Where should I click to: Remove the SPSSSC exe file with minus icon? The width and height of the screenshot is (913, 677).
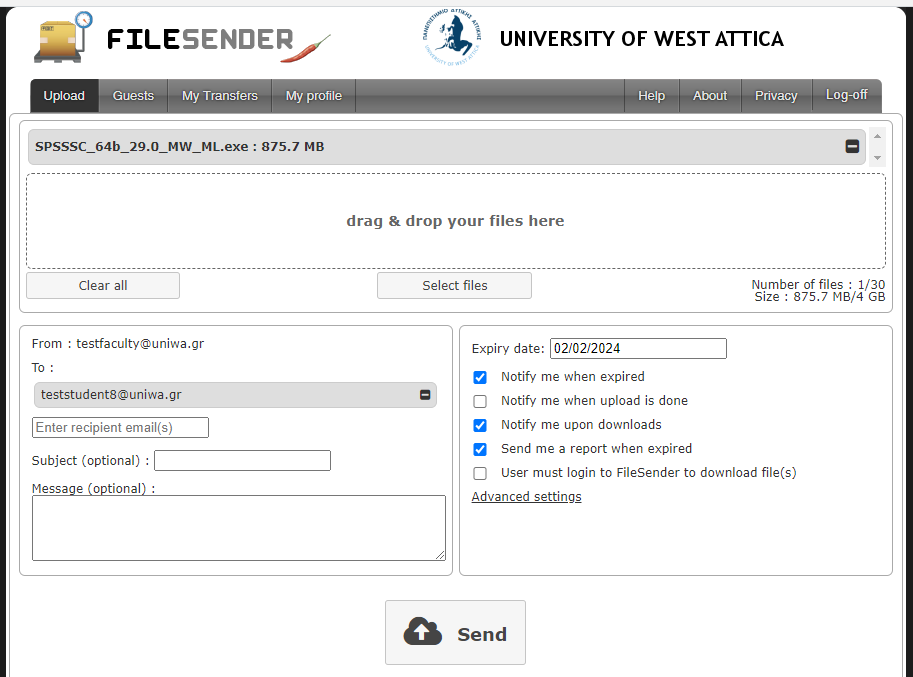point(852,147)
